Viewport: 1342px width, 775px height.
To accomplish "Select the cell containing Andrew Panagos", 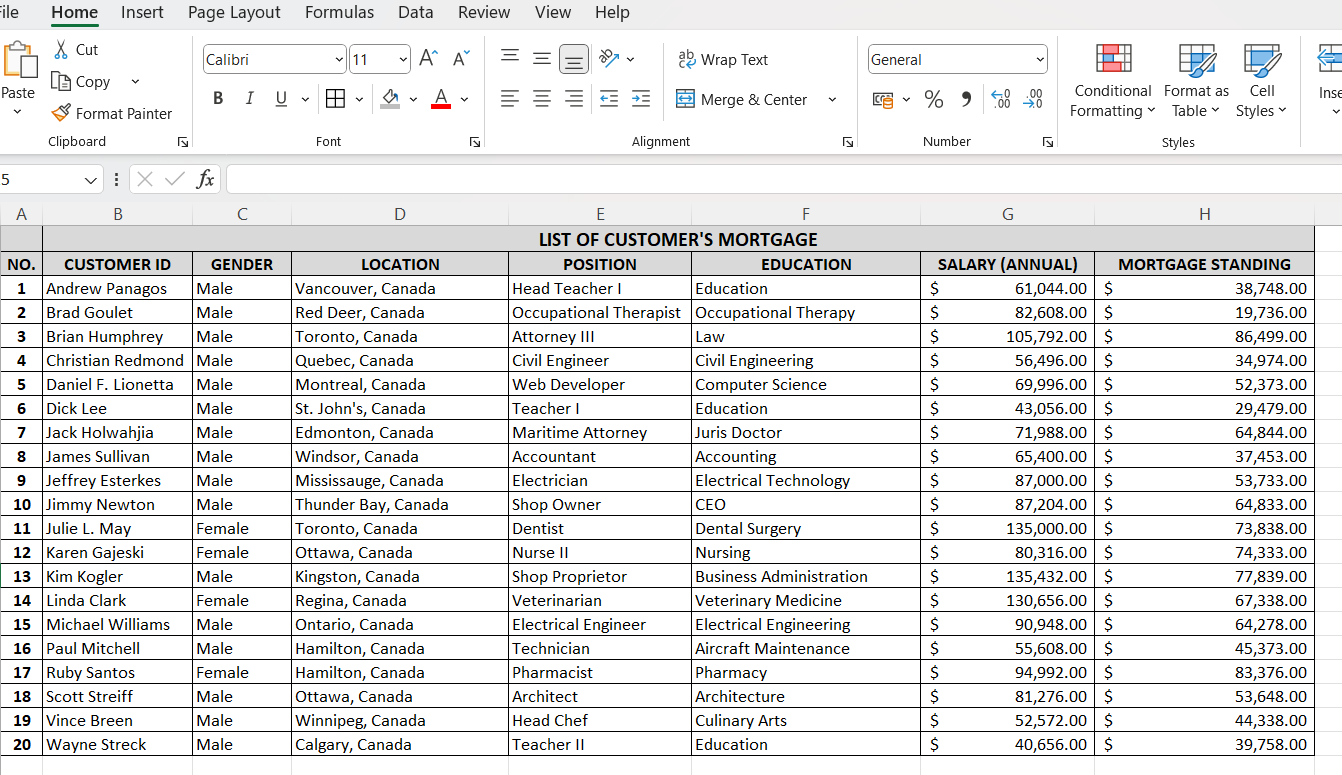I will pyautogui.click(x=118, y=288).
